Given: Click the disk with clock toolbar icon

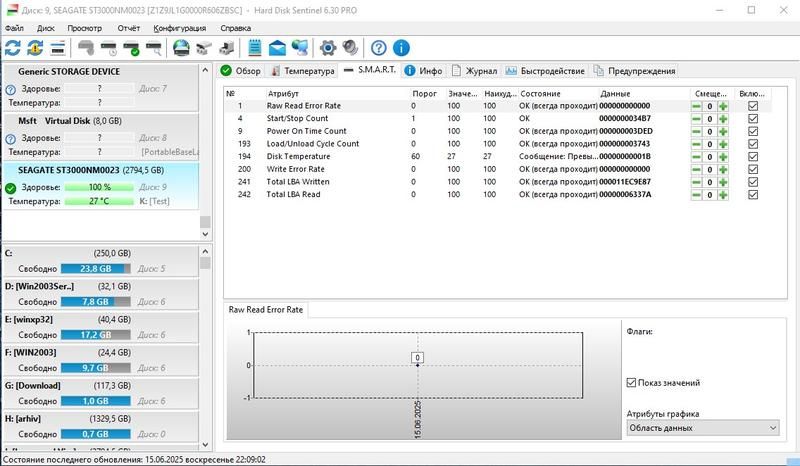Looking at the screenshot, I should pos(109,48).
